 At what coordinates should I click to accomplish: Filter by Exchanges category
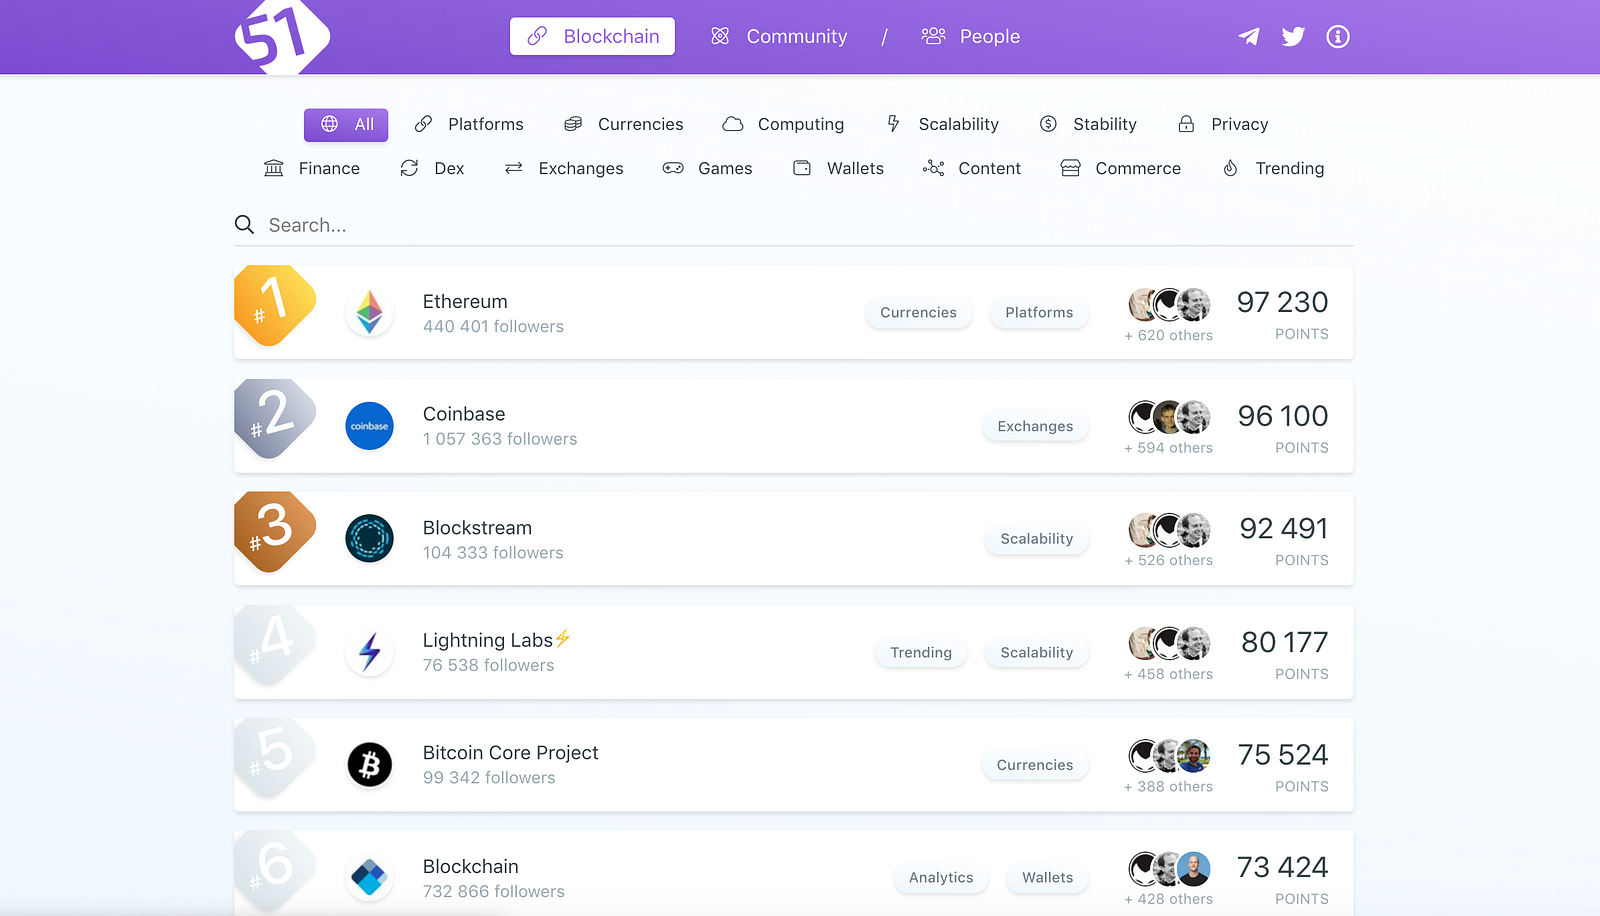tap(564, 169)
